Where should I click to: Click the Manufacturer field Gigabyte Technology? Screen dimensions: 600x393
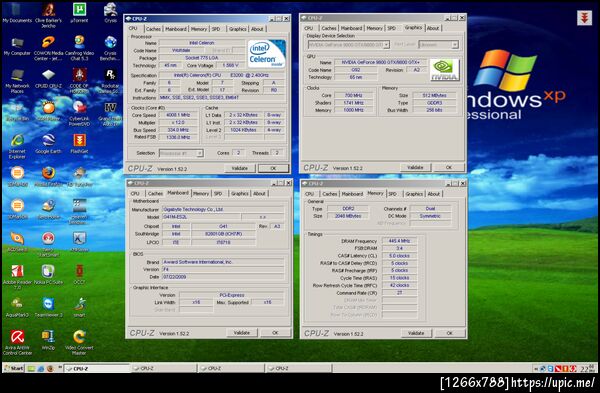point(223,209)
